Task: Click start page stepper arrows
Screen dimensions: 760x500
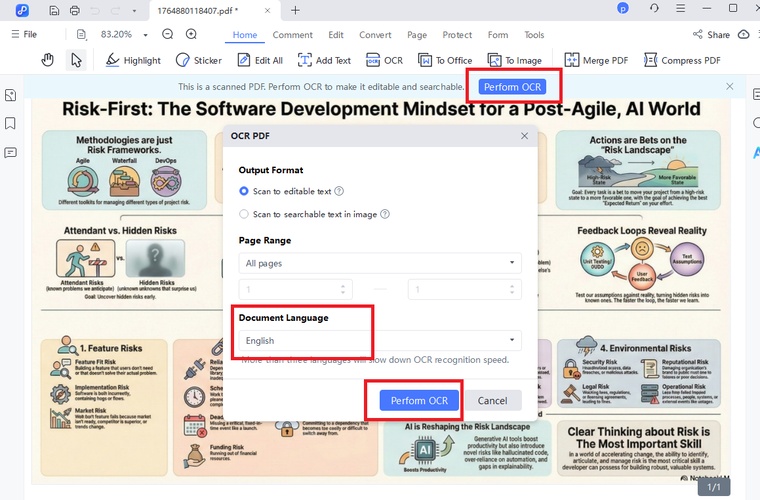Action: pyautogui.click(x=343, y=289)
